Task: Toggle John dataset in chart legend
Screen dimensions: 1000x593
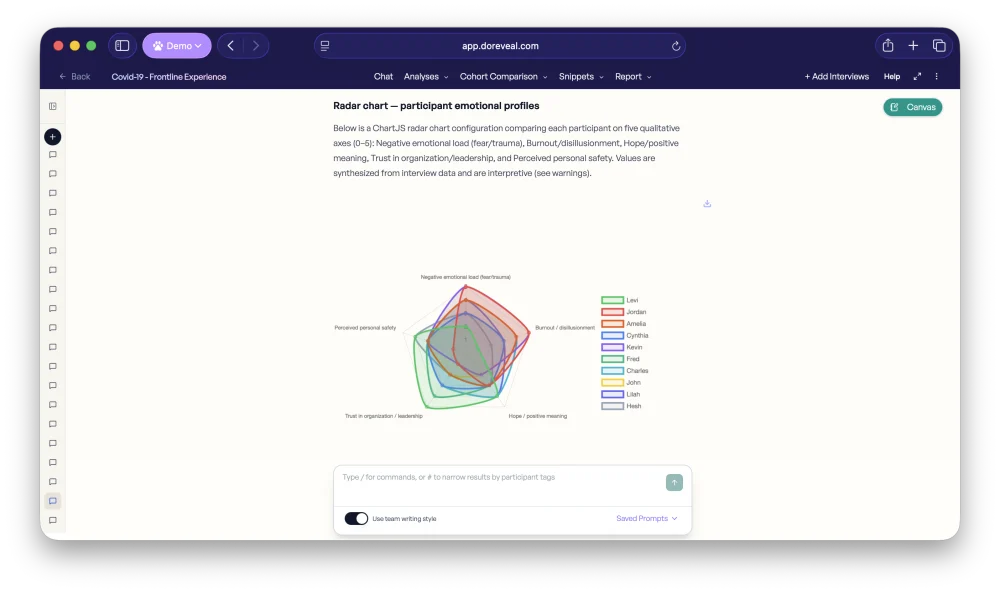Action: (x=621, y=383)
